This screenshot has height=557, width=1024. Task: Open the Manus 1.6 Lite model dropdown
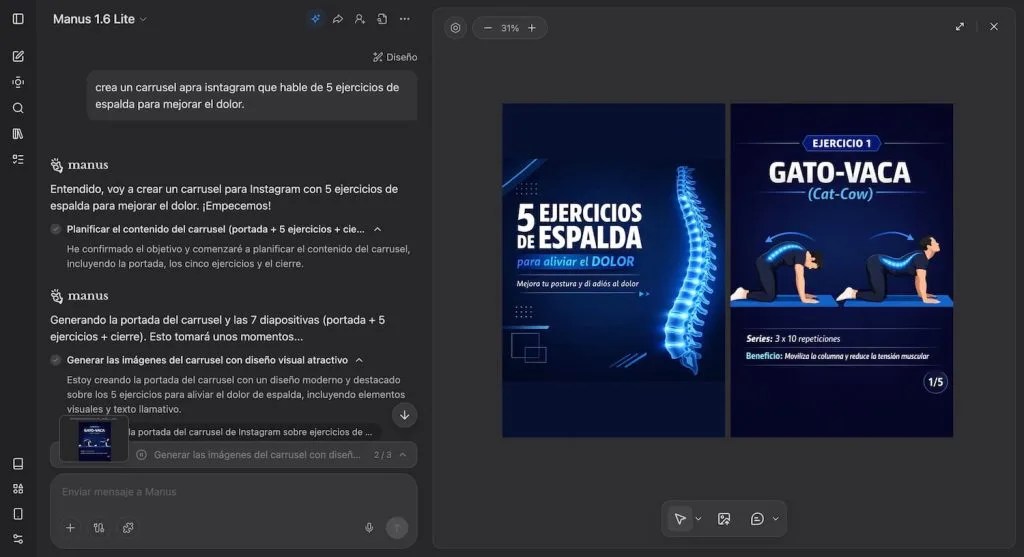click(100, 19)
